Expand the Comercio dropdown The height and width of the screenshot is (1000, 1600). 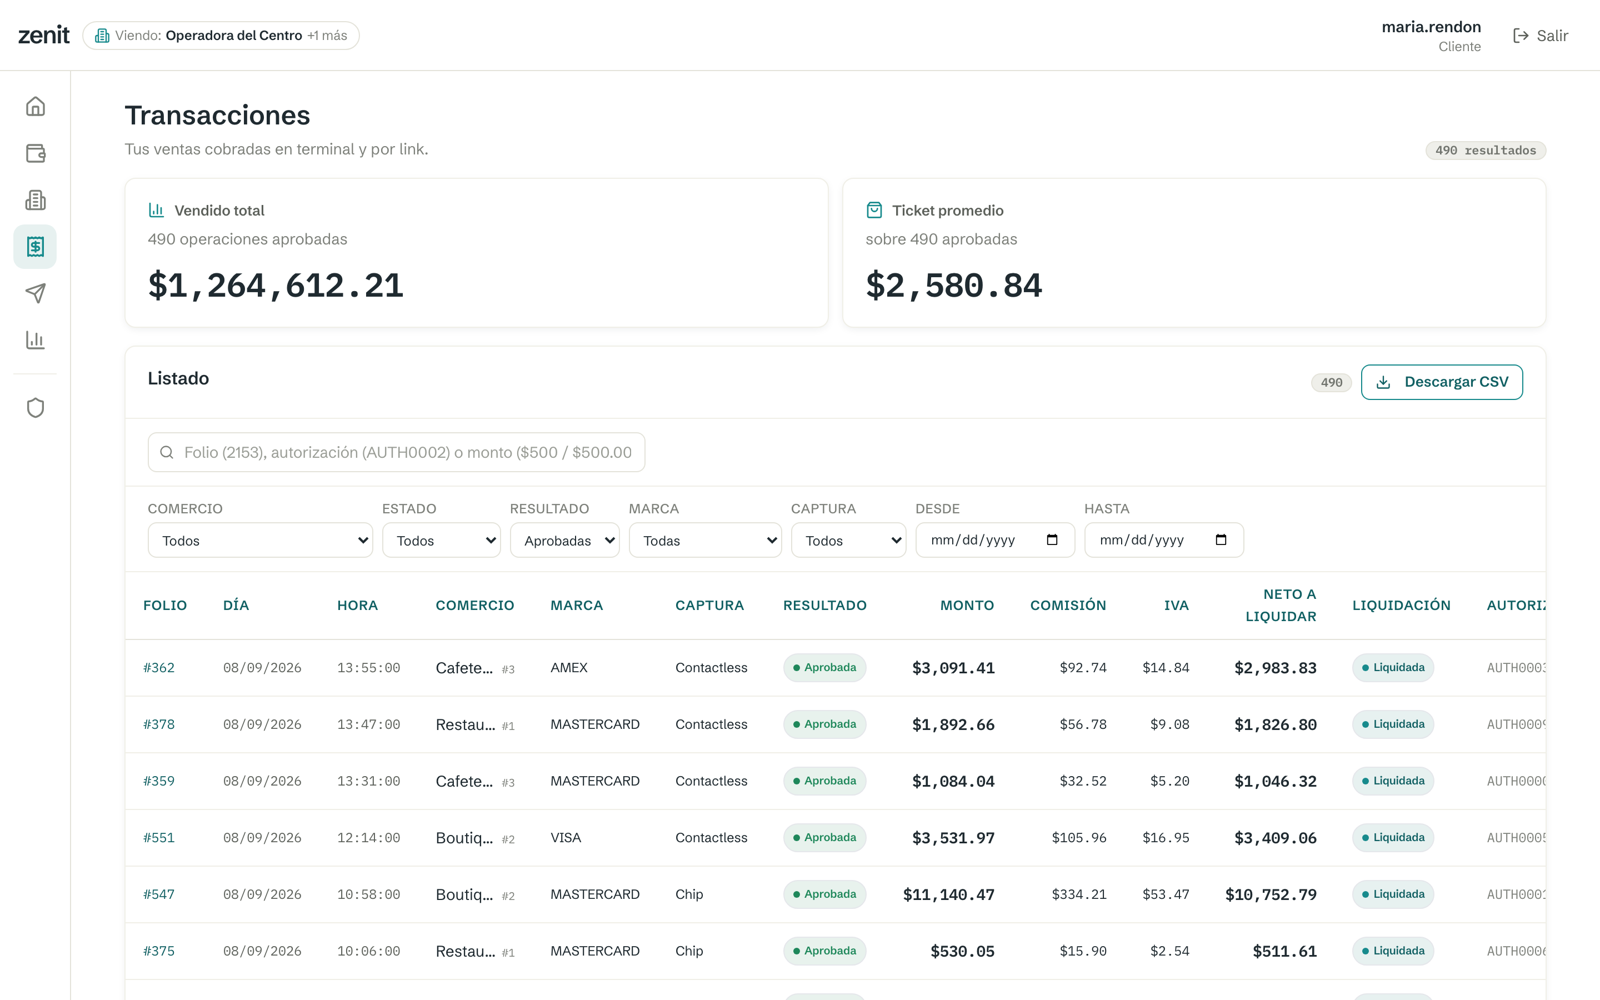point(260,540)
